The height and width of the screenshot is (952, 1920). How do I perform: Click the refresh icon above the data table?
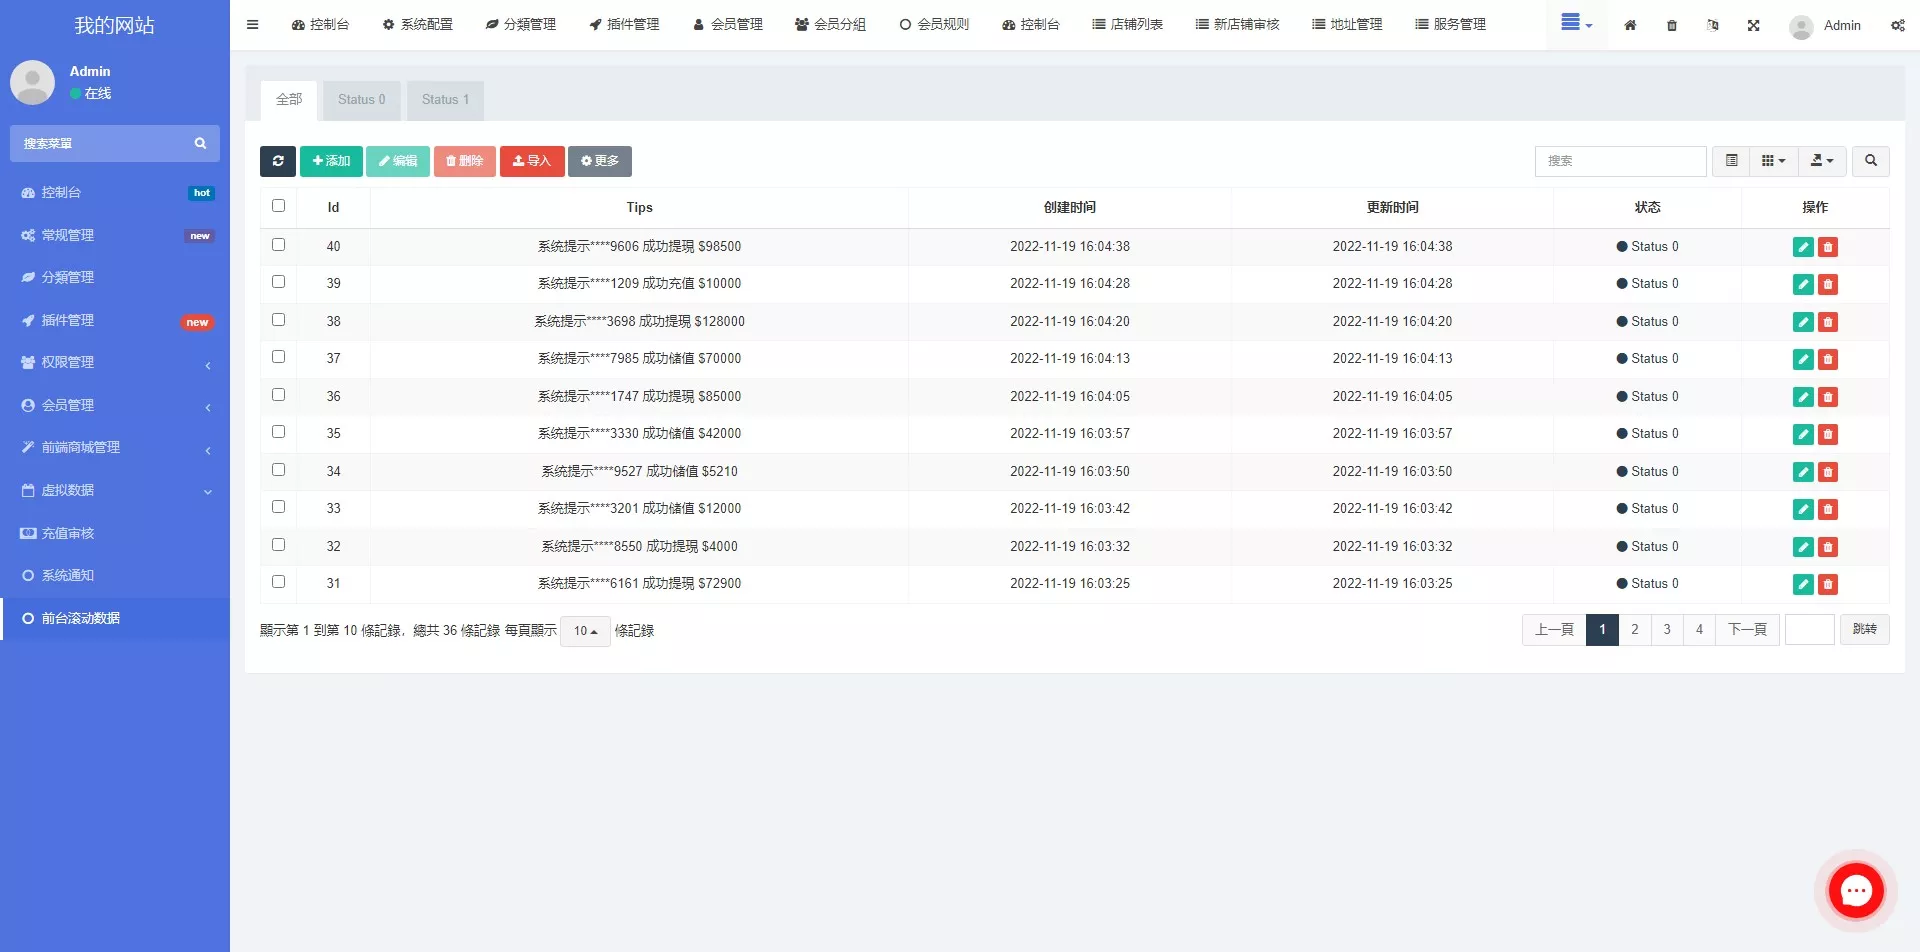(278, 161)
